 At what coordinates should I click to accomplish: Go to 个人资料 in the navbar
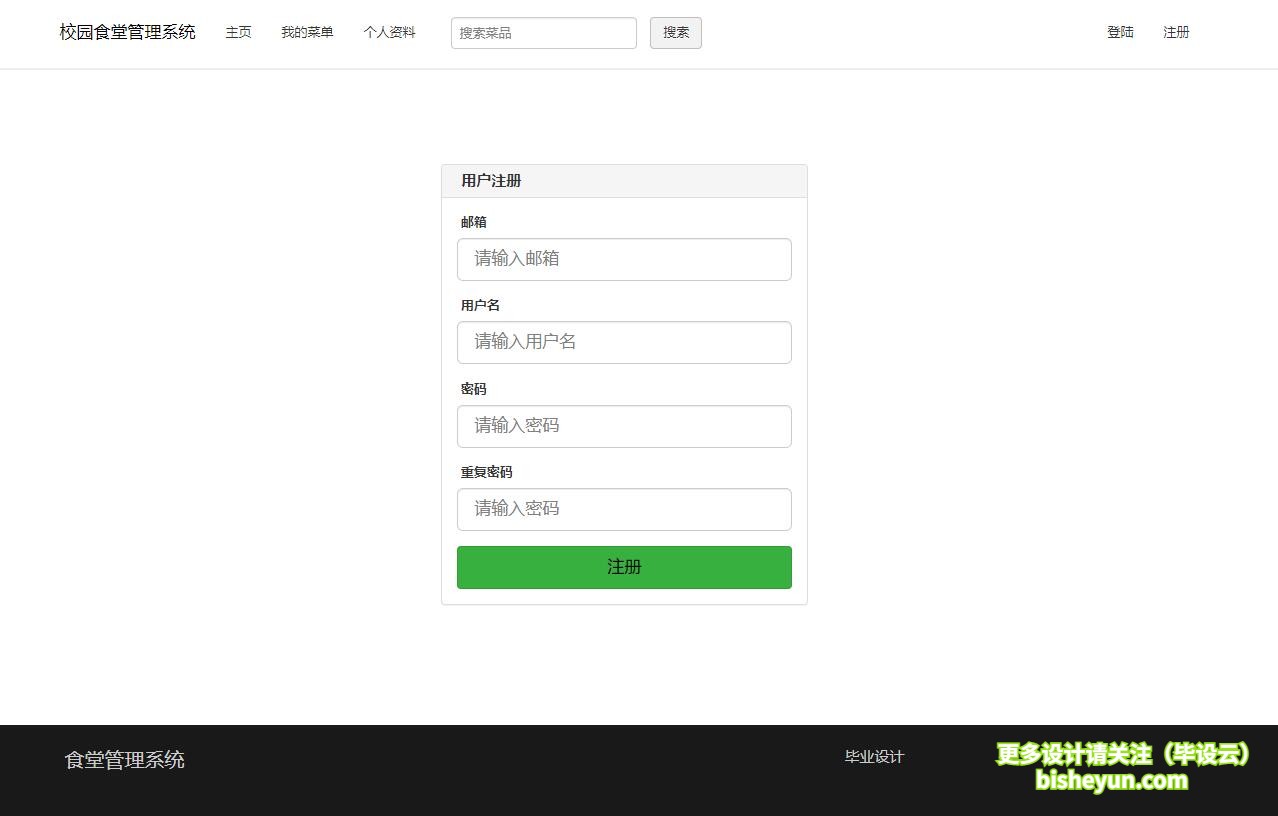pyautogui.click(x=389, y=32)
